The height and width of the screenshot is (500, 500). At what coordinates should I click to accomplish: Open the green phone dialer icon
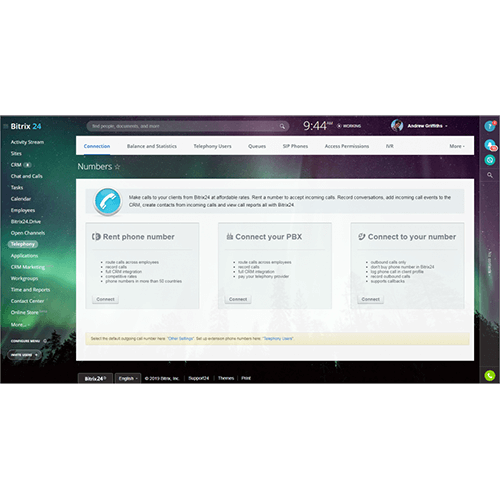point(489,376)
